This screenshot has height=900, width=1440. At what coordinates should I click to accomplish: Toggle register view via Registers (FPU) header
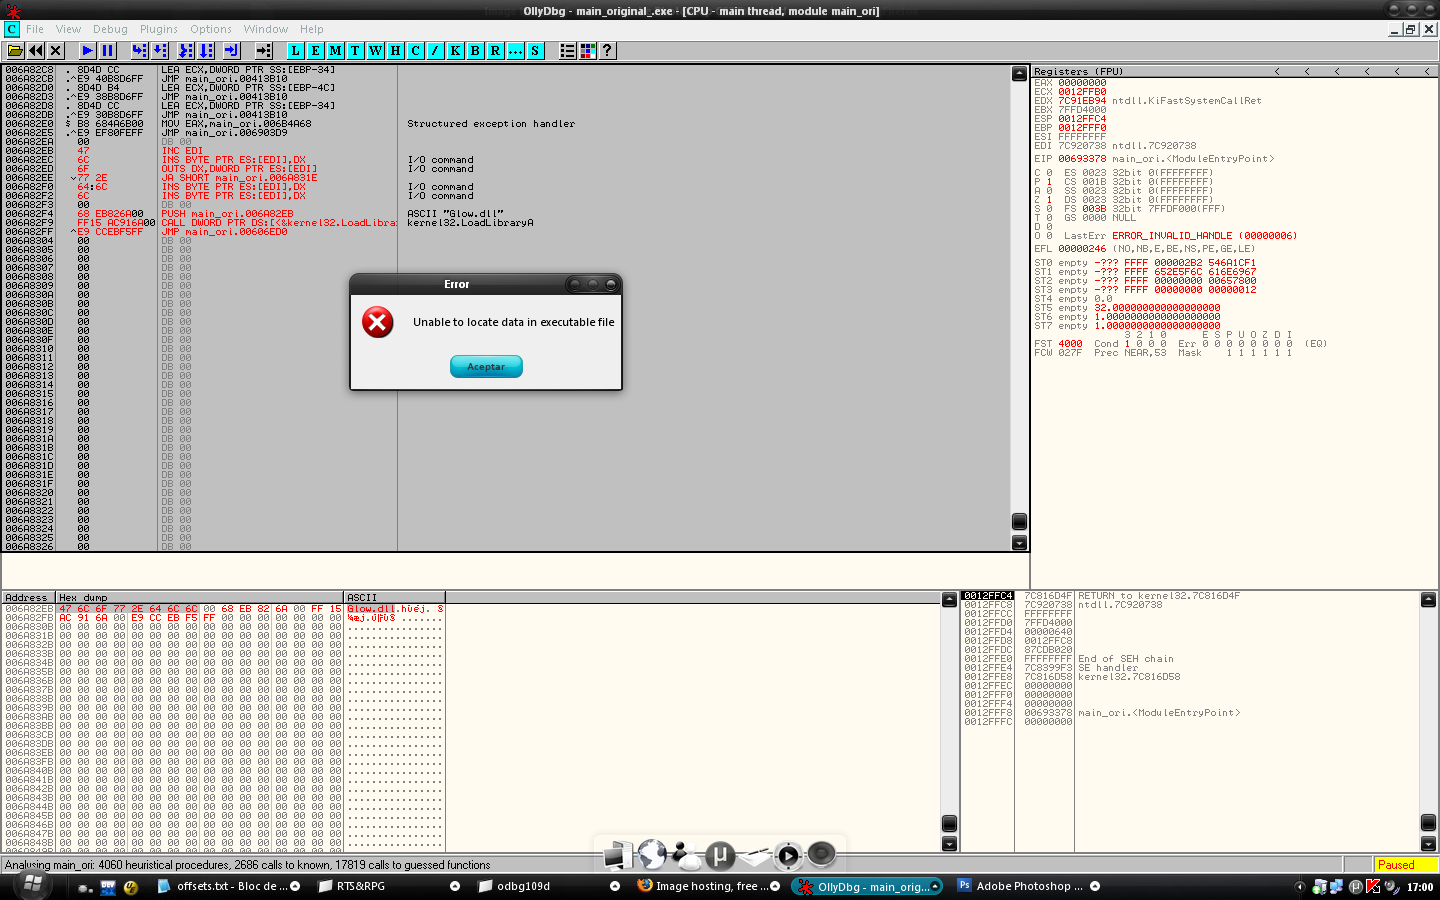point(1078,72)
